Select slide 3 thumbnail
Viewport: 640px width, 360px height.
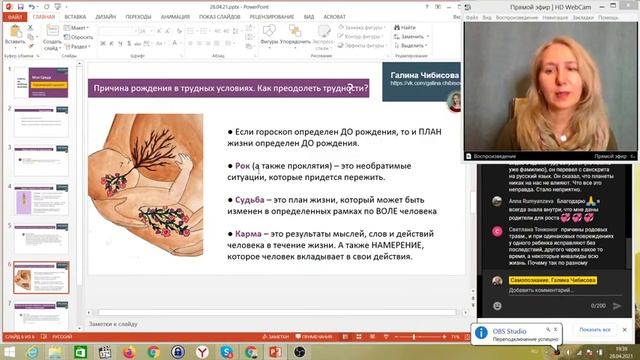click(41, 161)
